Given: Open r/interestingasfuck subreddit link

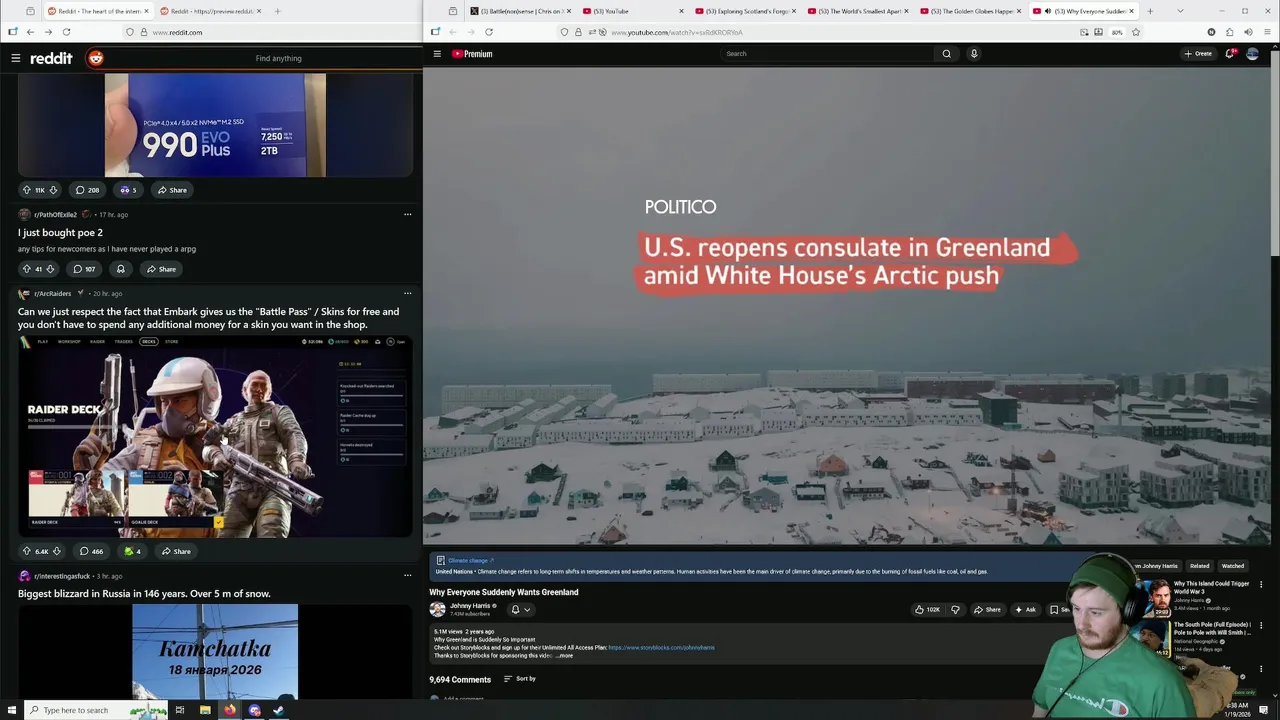Looking at the screenshot, I should 62,576.
